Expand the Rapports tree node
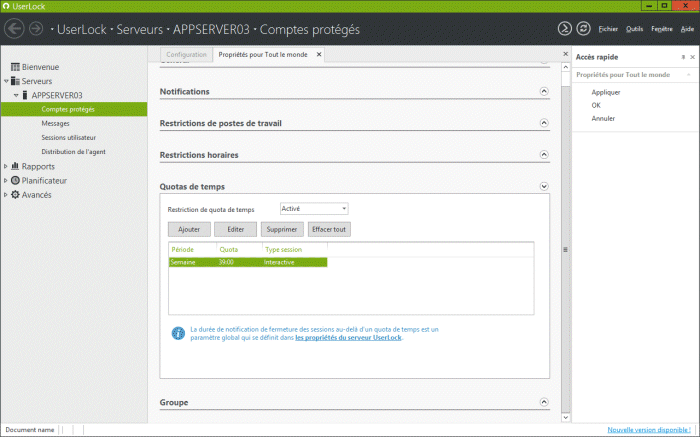 (6, 166)
